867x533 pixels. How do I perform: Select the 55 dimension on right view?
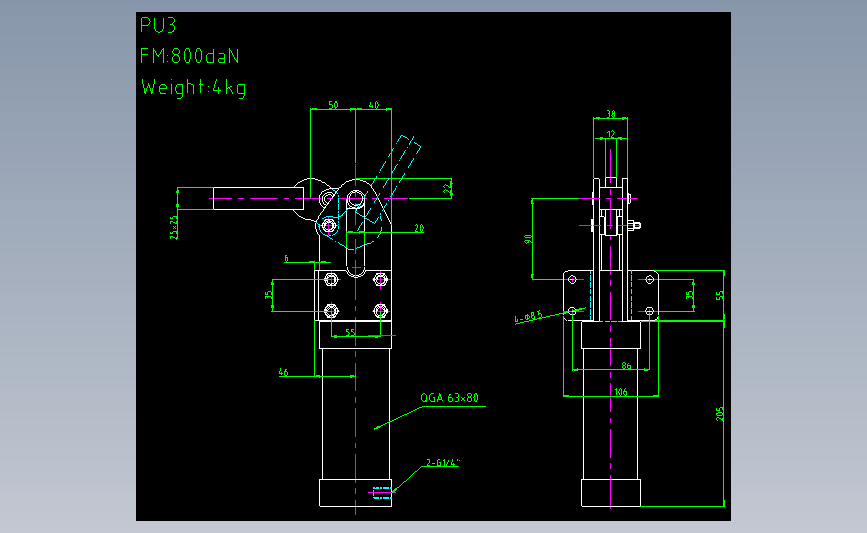click(x=719, y=295)
